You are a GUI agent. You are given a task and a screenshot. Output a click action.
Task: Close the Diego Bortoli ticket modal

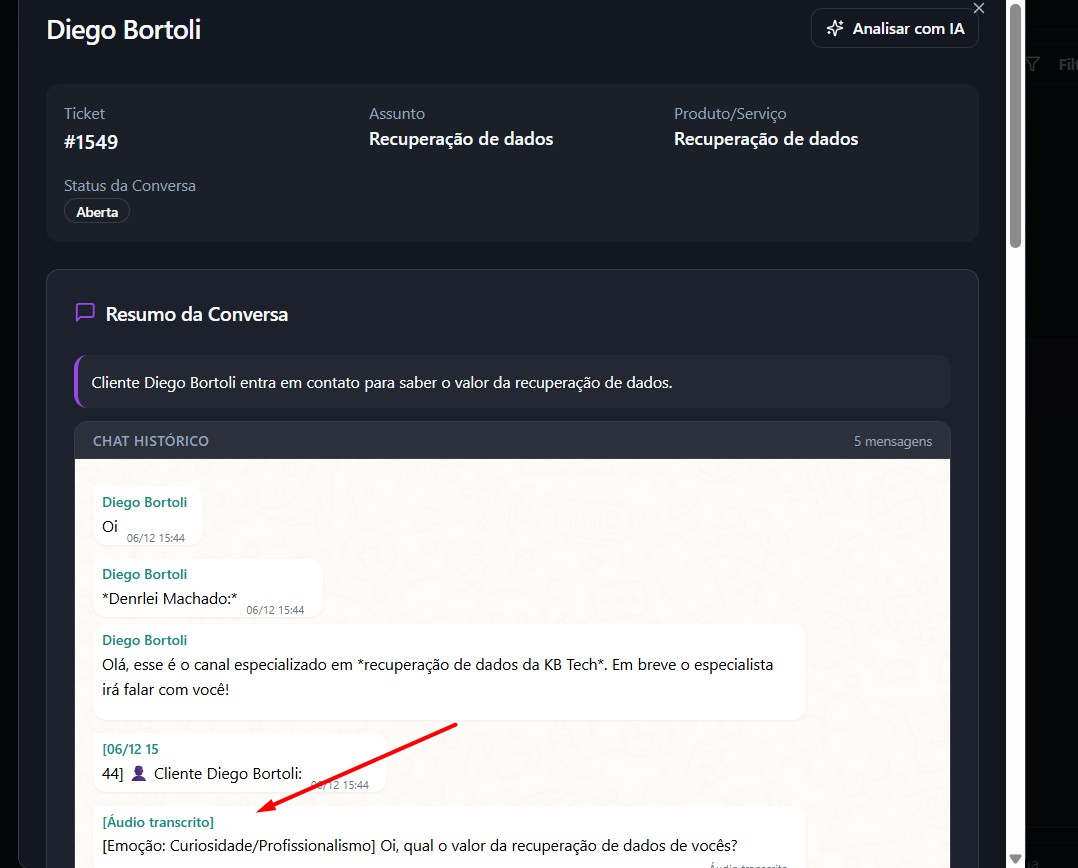pos(979,9)
